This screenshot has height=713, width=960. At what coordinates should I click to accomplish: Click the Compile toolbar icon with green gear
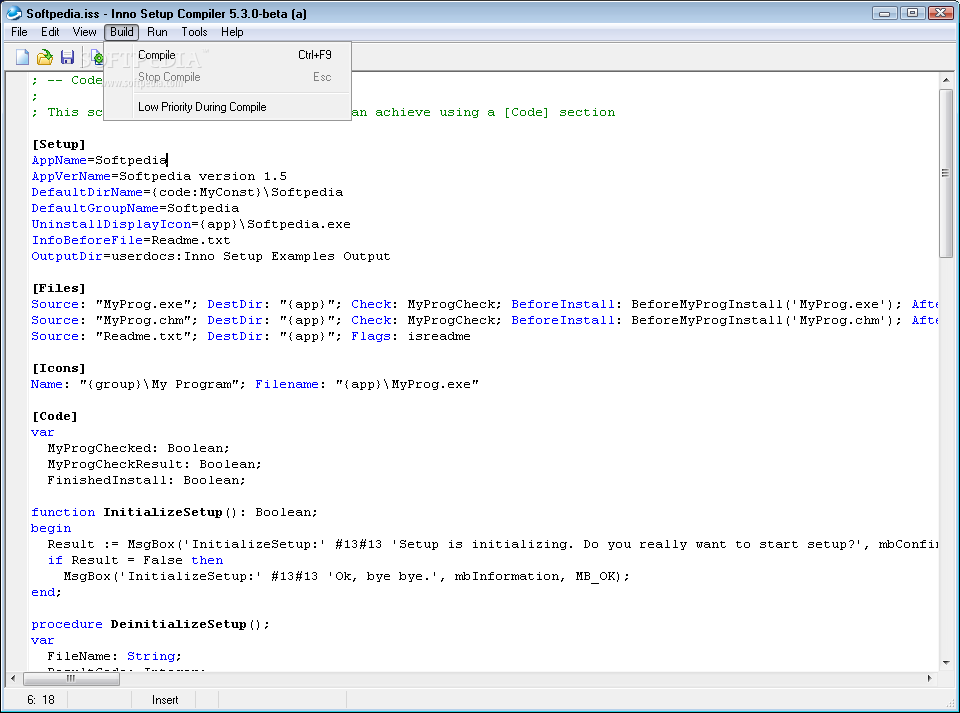(x=97, y=57)
